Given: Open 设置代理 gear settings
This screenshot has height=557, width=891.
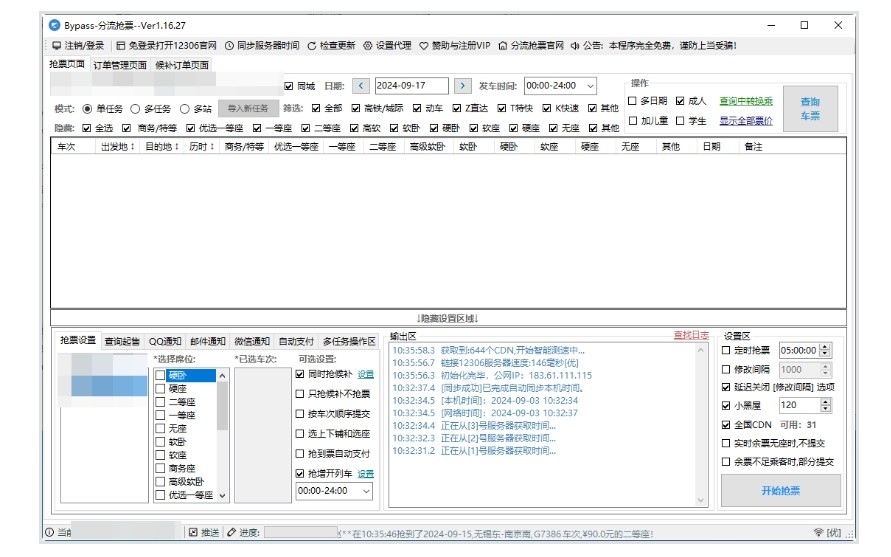Looking at the screenshot, I should [367, 46].
